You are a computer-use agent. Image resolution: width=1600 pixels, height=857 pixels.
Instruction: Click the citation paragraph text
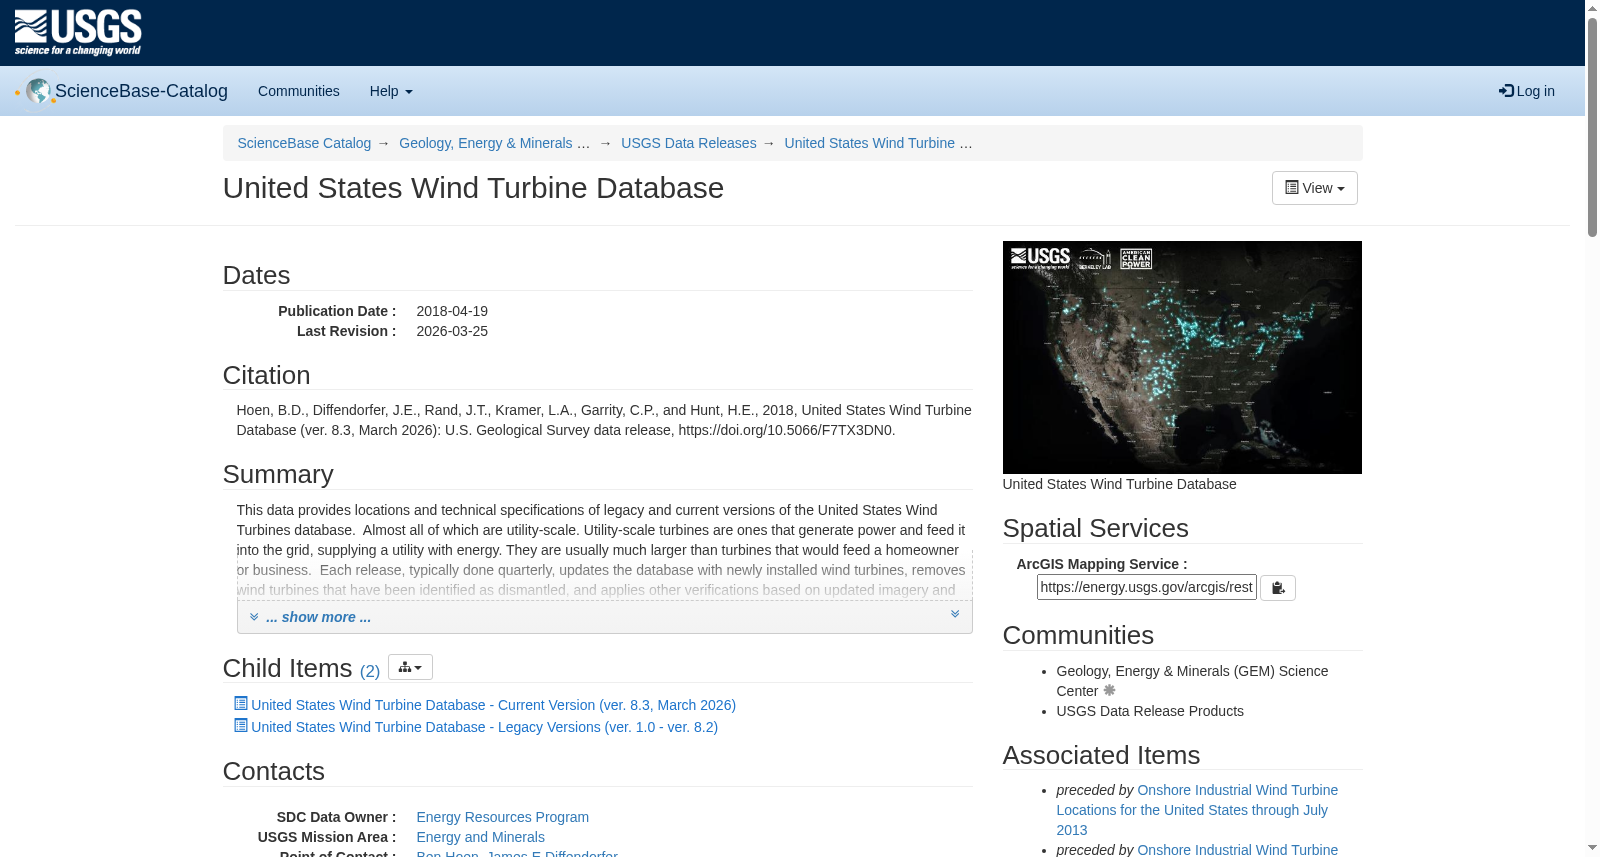coord(604,420)
